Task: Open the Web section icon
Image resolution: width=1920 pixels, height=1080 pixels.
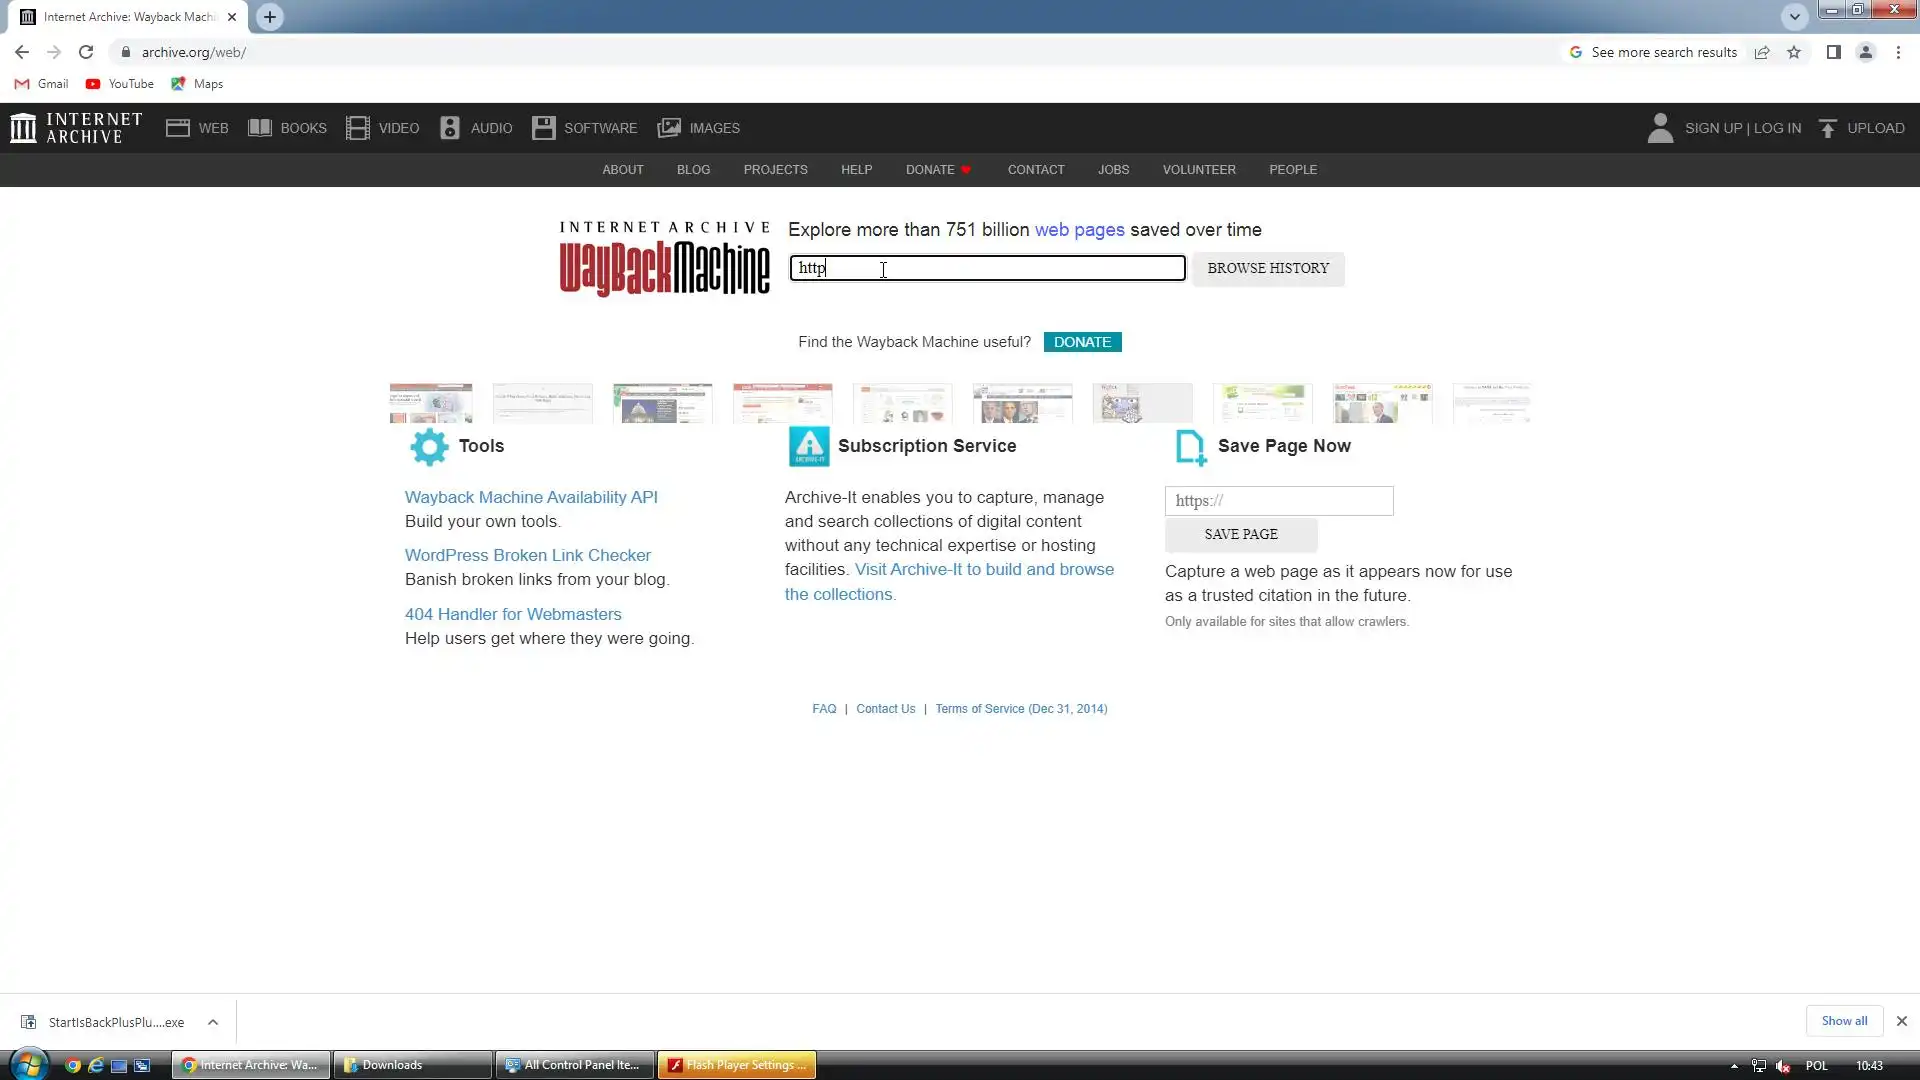Action: click(x=178, y=128)
